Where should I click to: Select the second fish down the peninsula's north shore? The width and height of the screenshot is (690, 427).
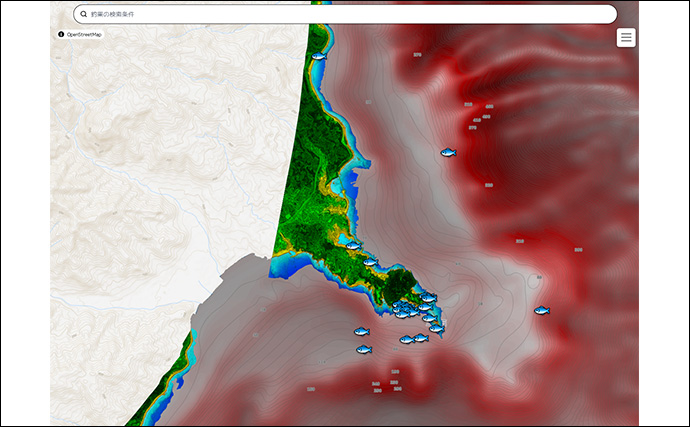point(369,261)
